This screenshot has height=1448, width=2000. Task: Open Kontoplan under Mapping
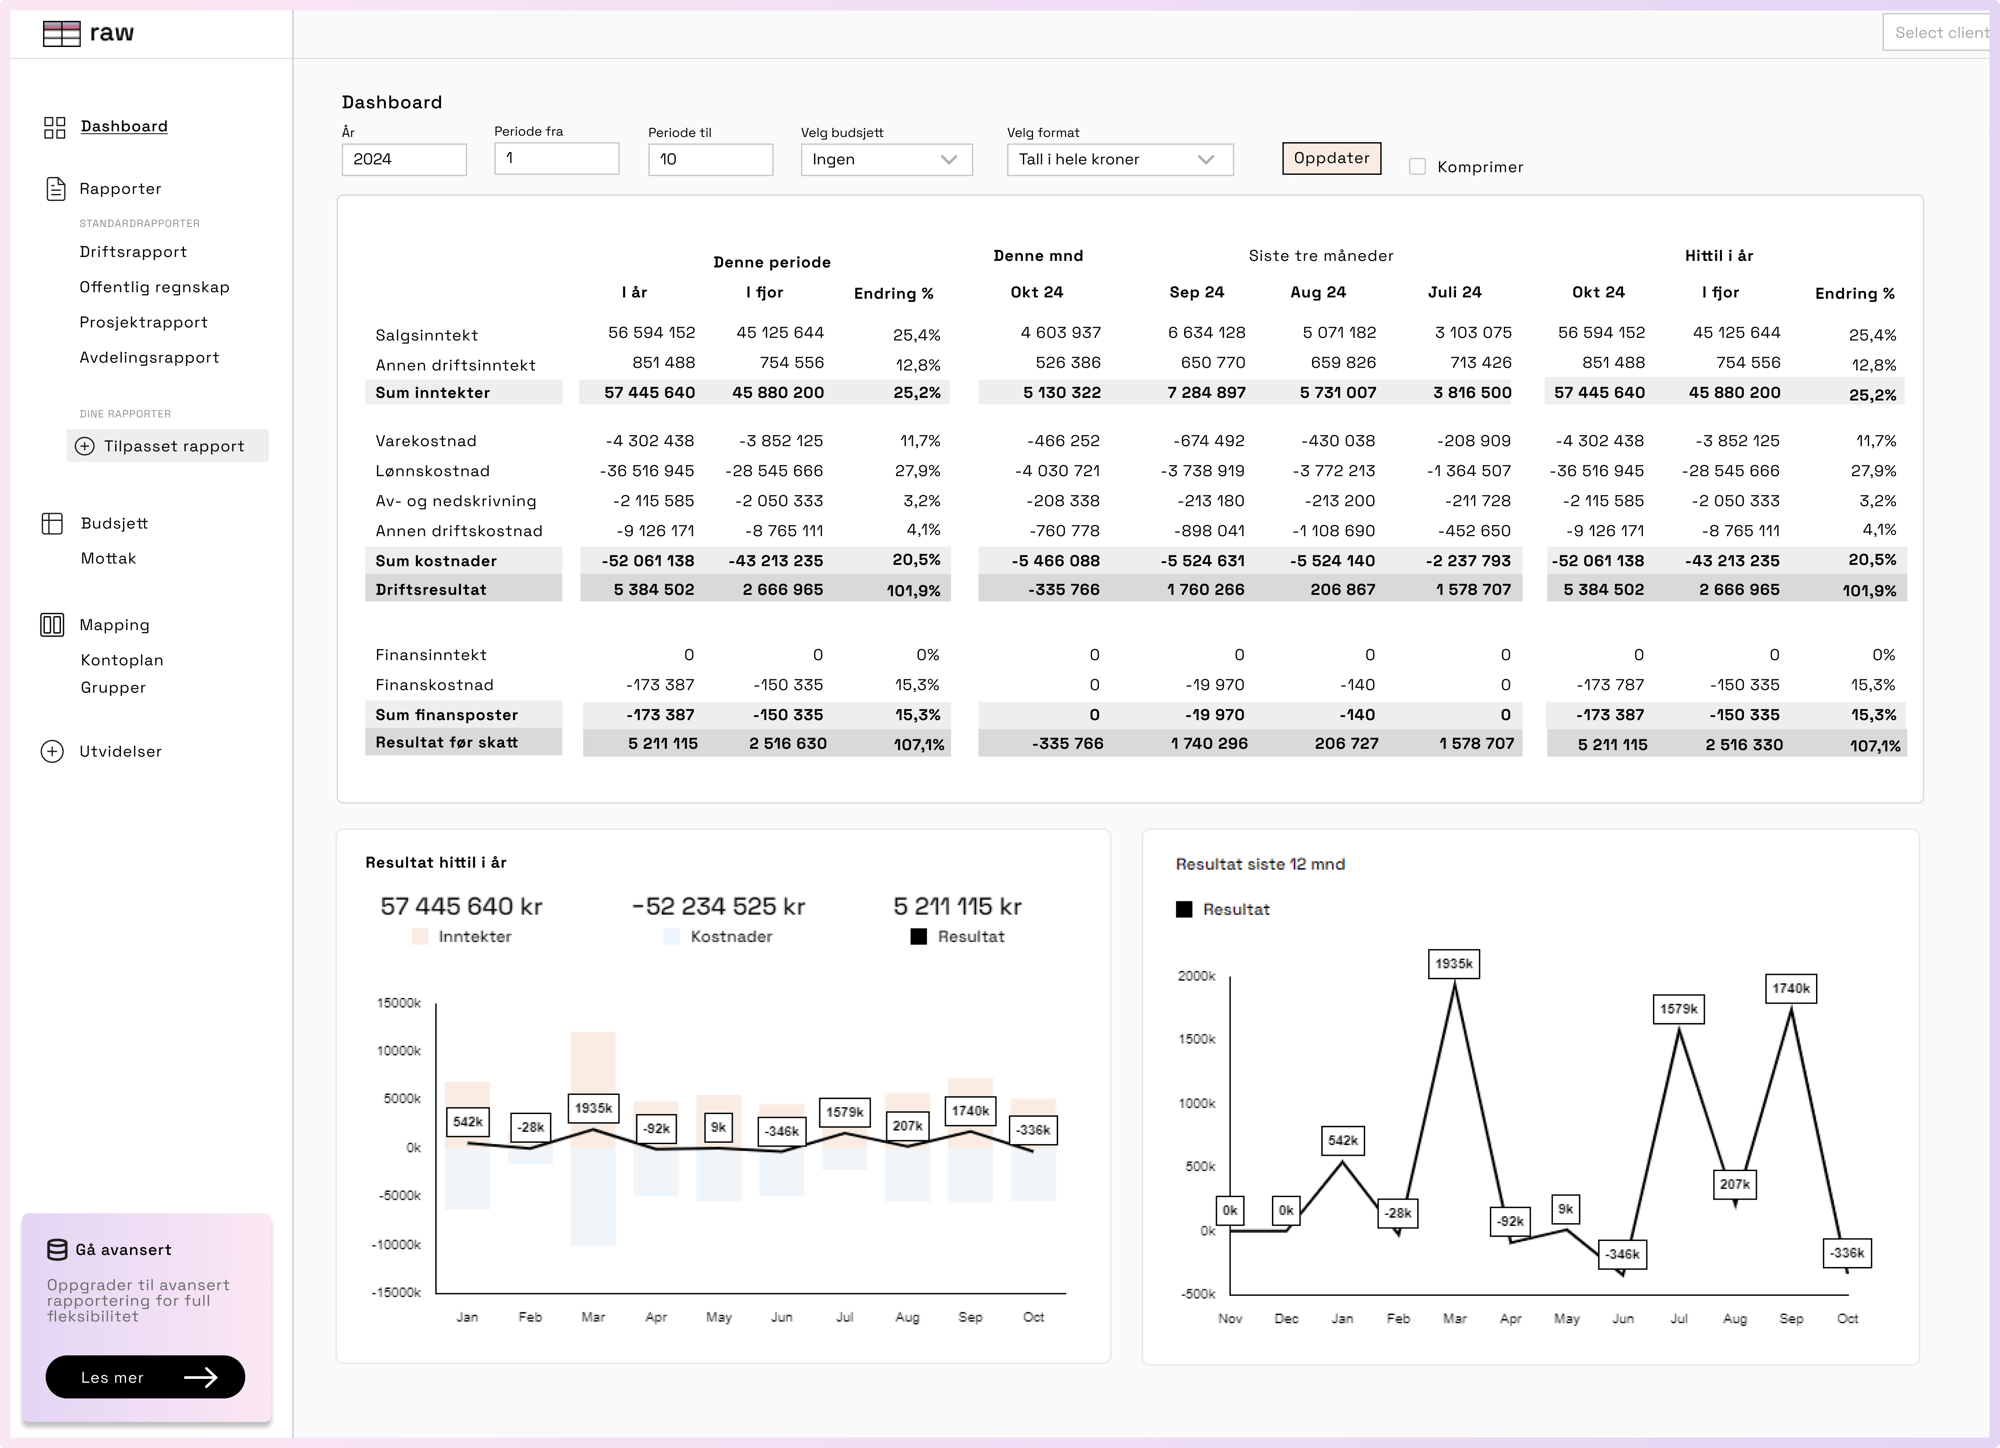coord(122,660)
